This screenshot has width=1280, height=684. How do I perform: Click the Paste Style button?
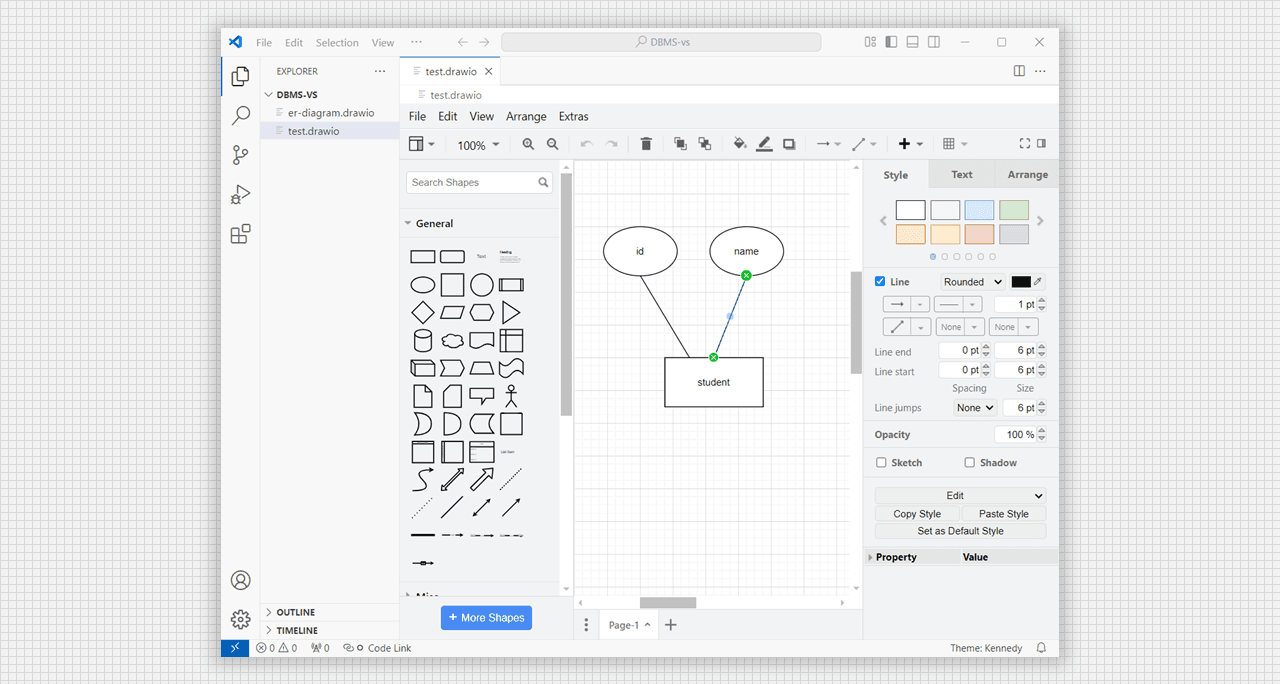click(1003, 514)
